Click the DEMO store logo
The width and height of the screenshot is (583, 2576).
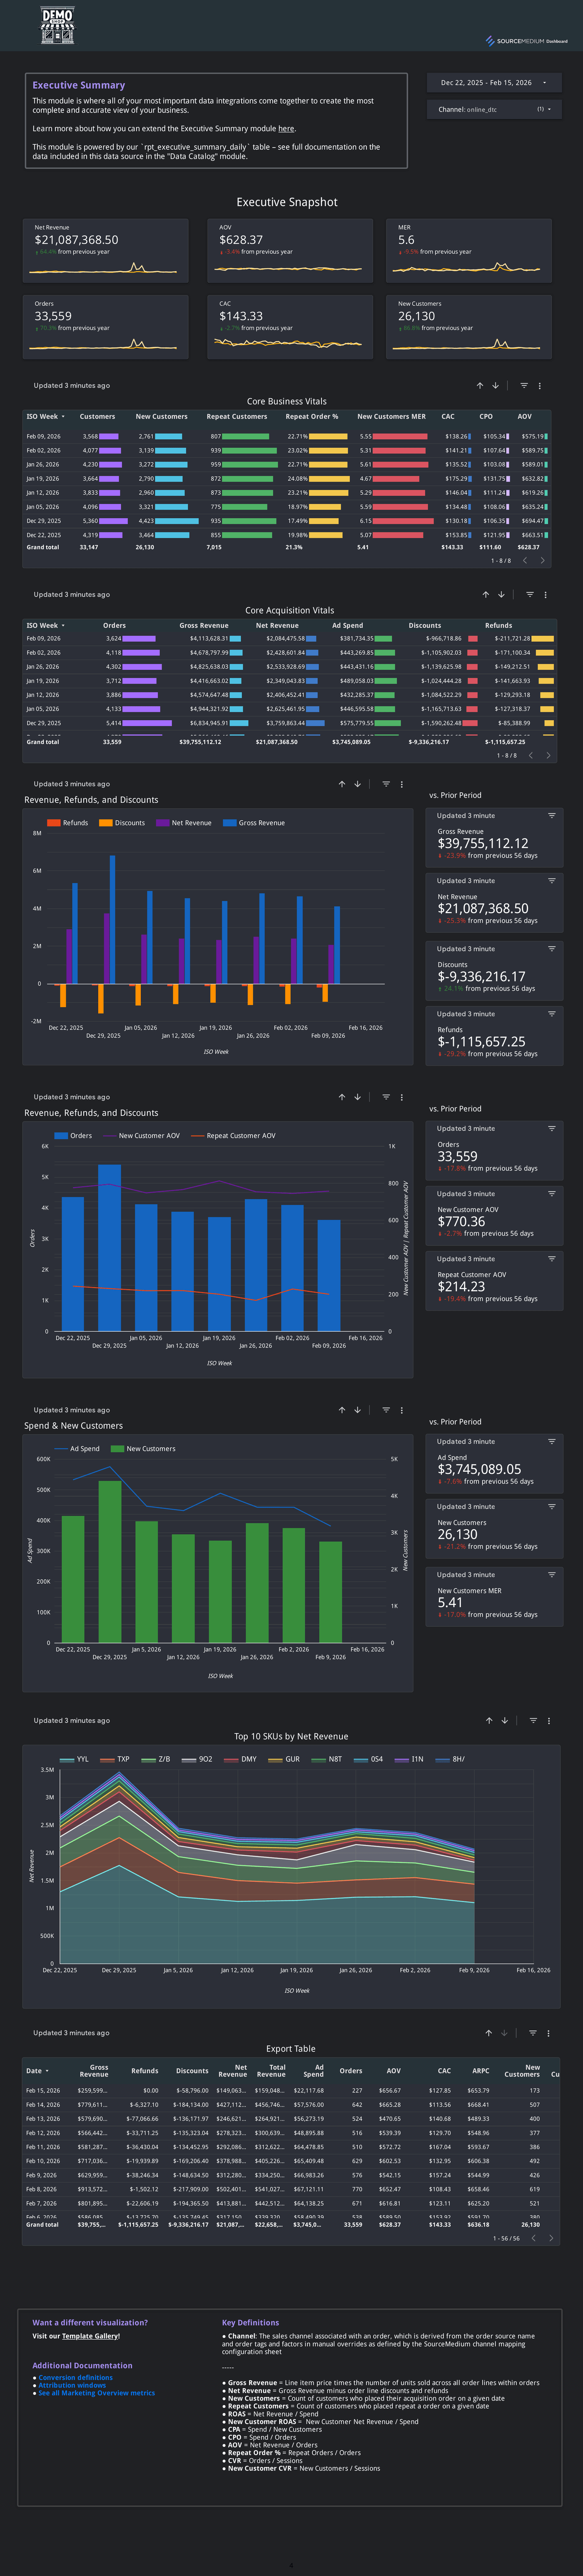(x=57, y=26)
